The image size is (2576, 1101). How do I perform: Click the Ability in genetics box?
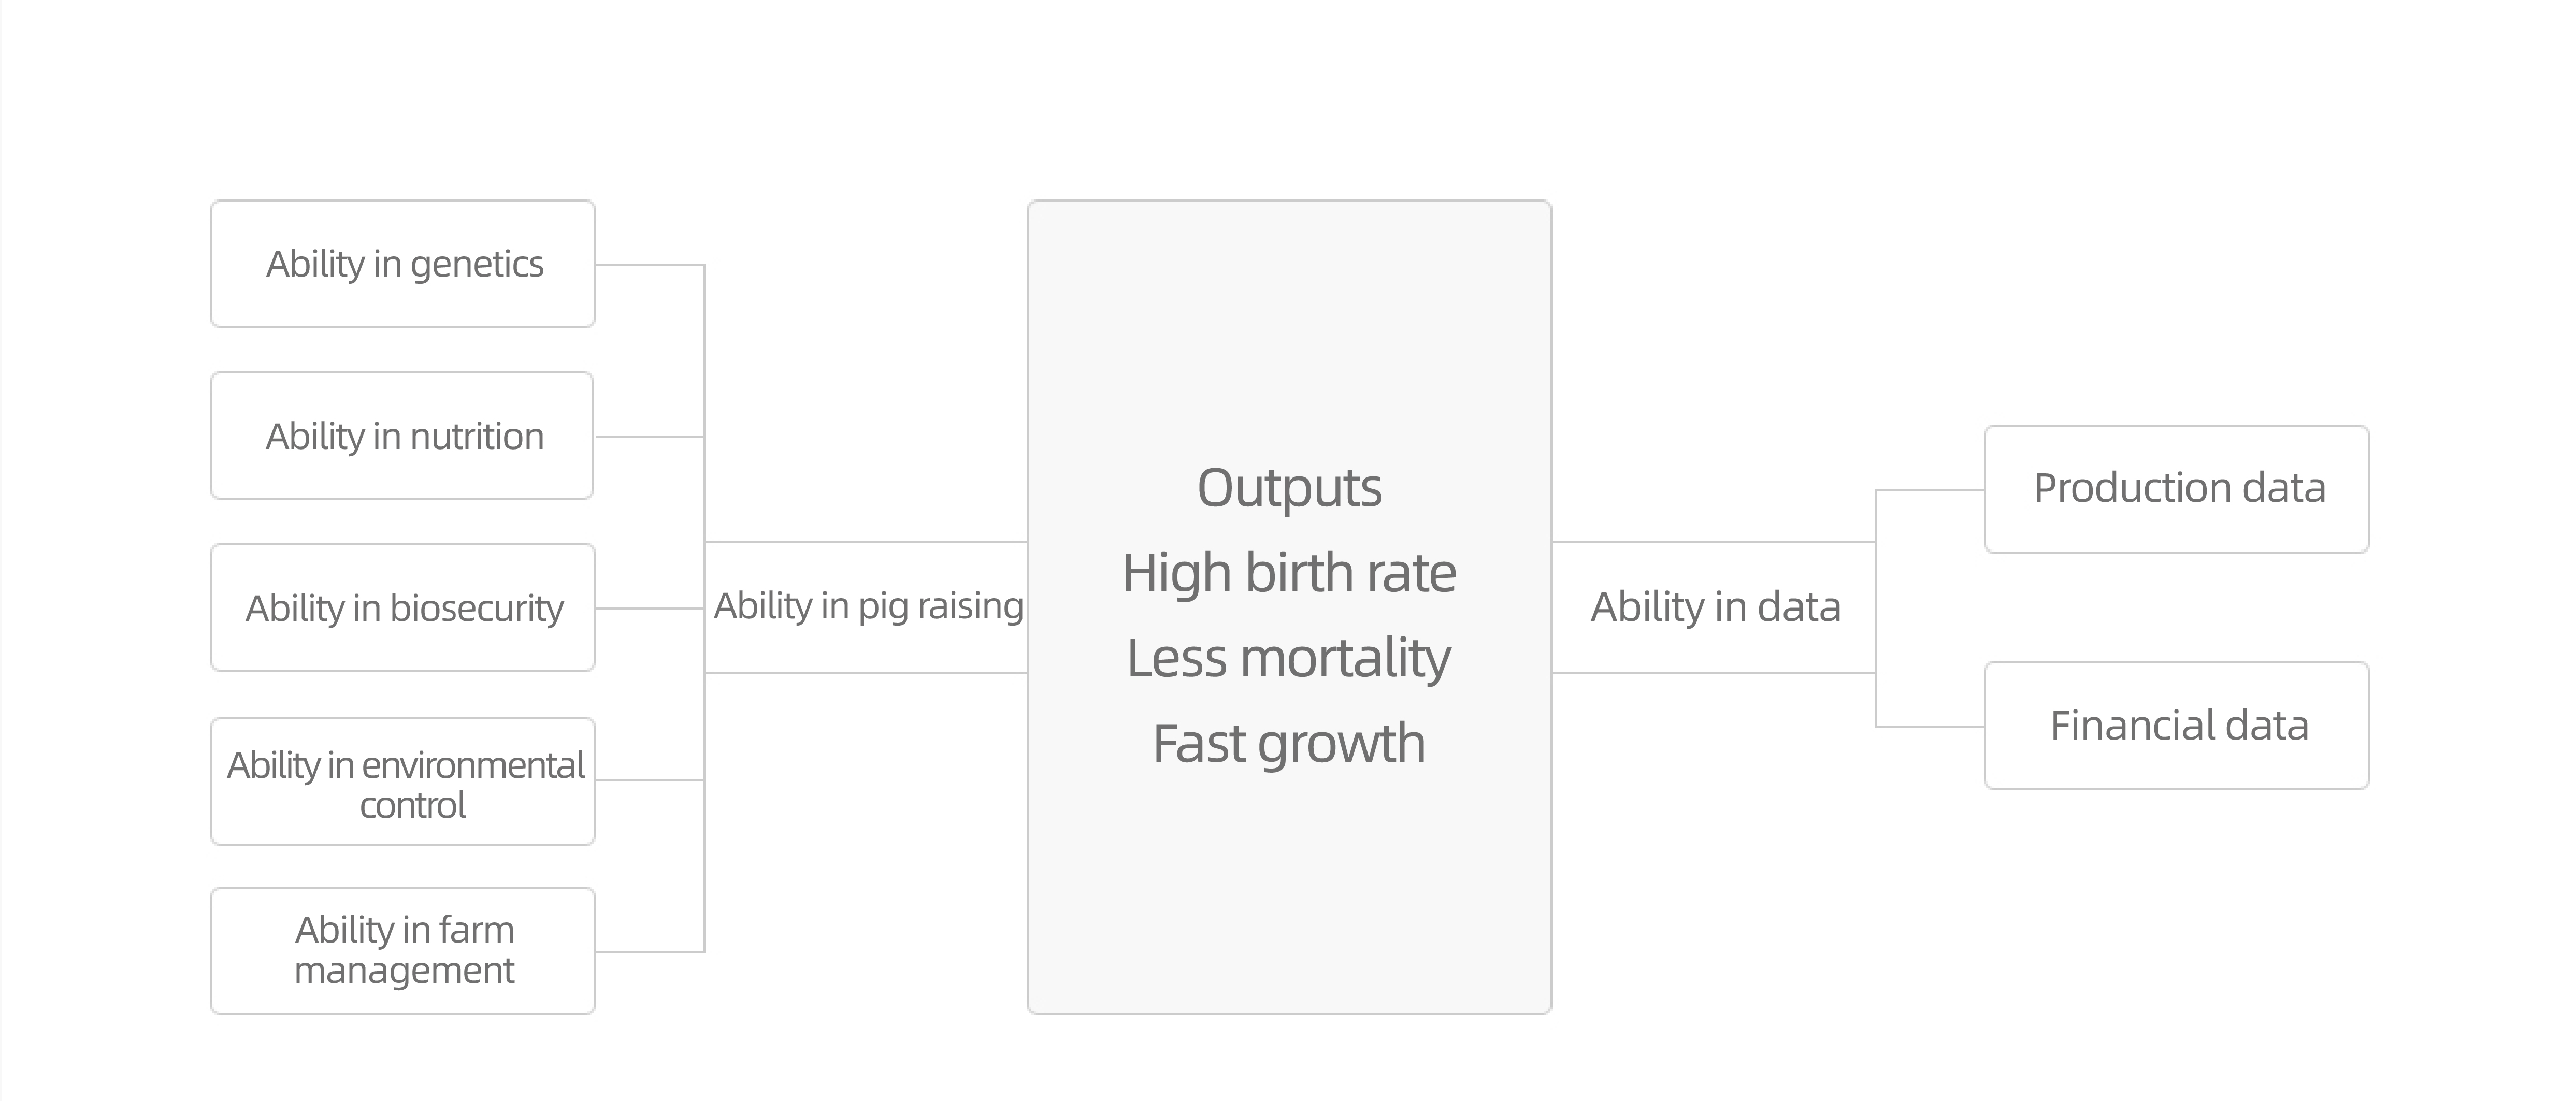pos(403,264)
